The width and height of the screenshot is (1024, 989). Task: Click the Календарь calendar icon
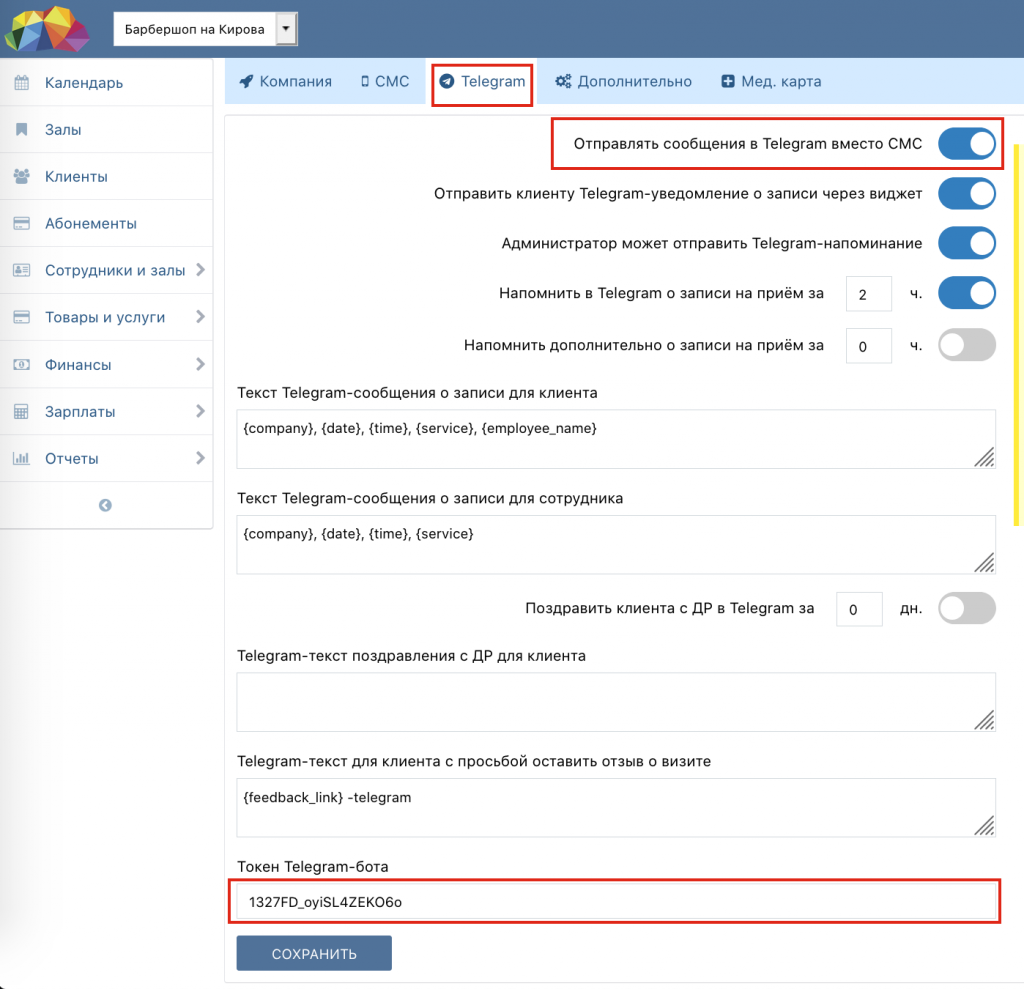pos(22,82)
